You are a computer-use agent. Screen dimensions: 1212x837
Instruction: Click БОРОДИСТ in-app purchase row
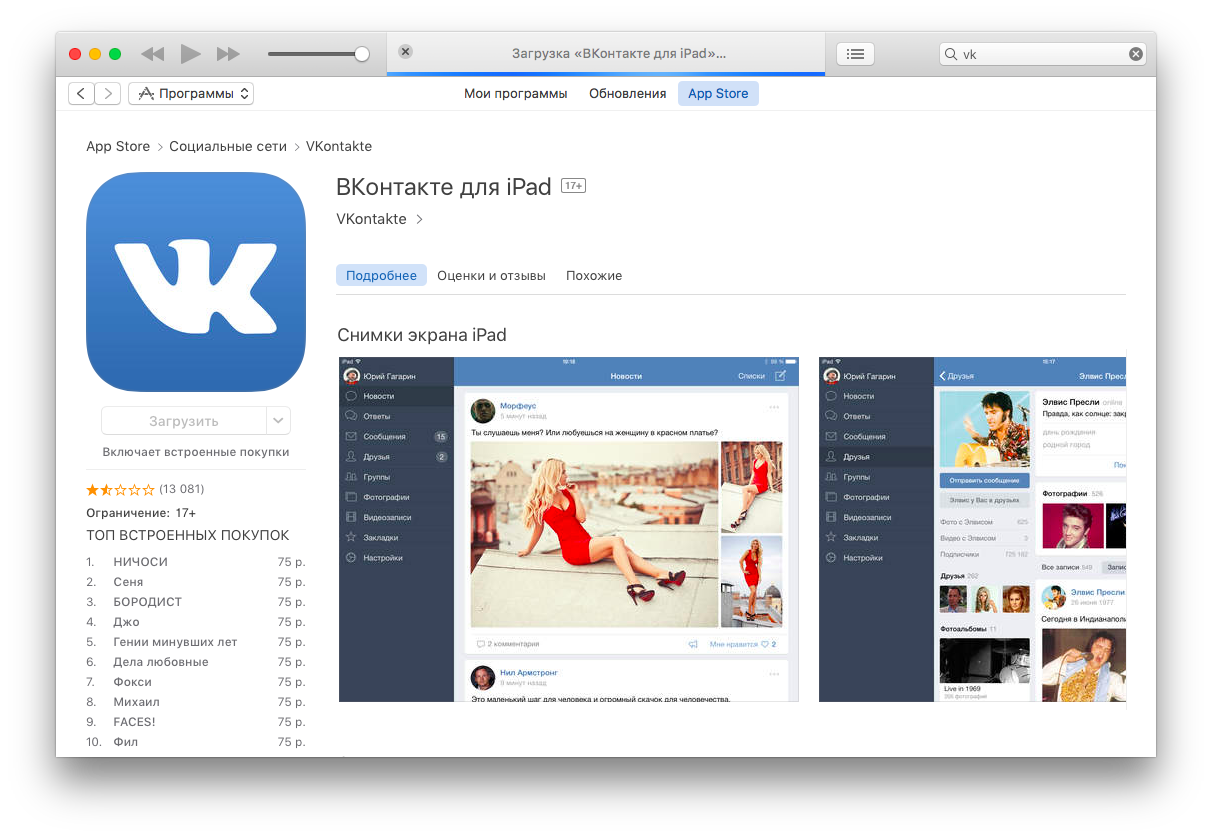(196, 602)
